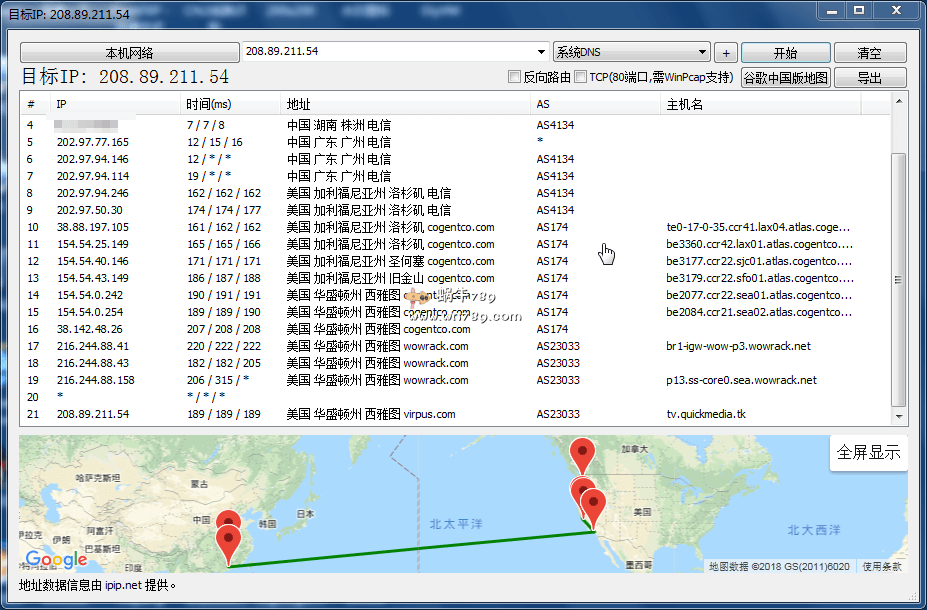This screenshot has height=610, width=927.
Task: Click the red map marker at the green line's western end
Action: (230, 542)
